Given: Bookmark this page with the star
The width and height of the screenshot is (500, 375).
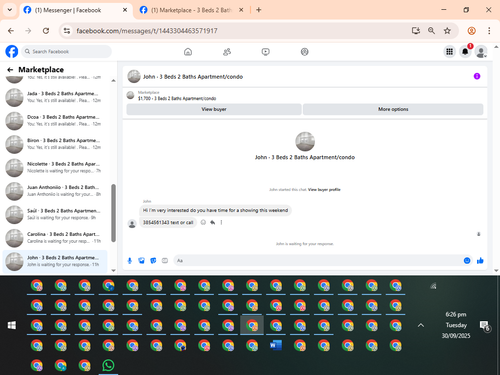Looking at the screenshot, I should 447,31.
